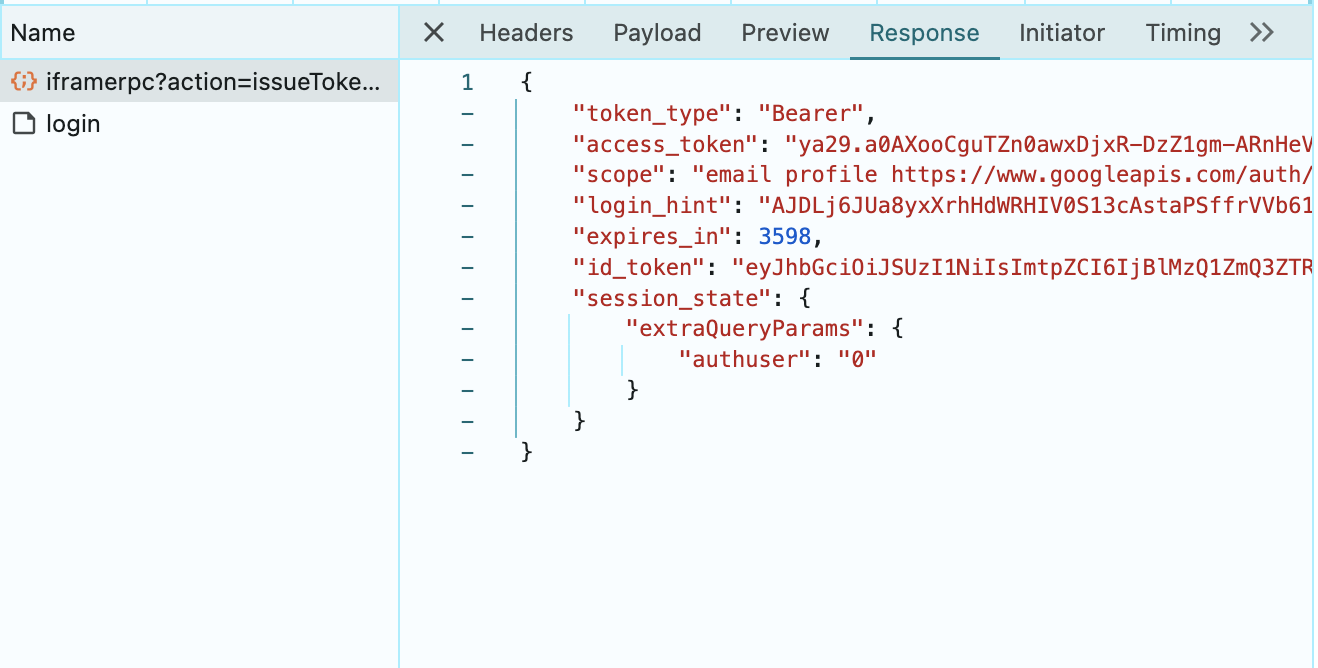Click the JSON icon beside the iframerpc request

click(x=22, y=83)
